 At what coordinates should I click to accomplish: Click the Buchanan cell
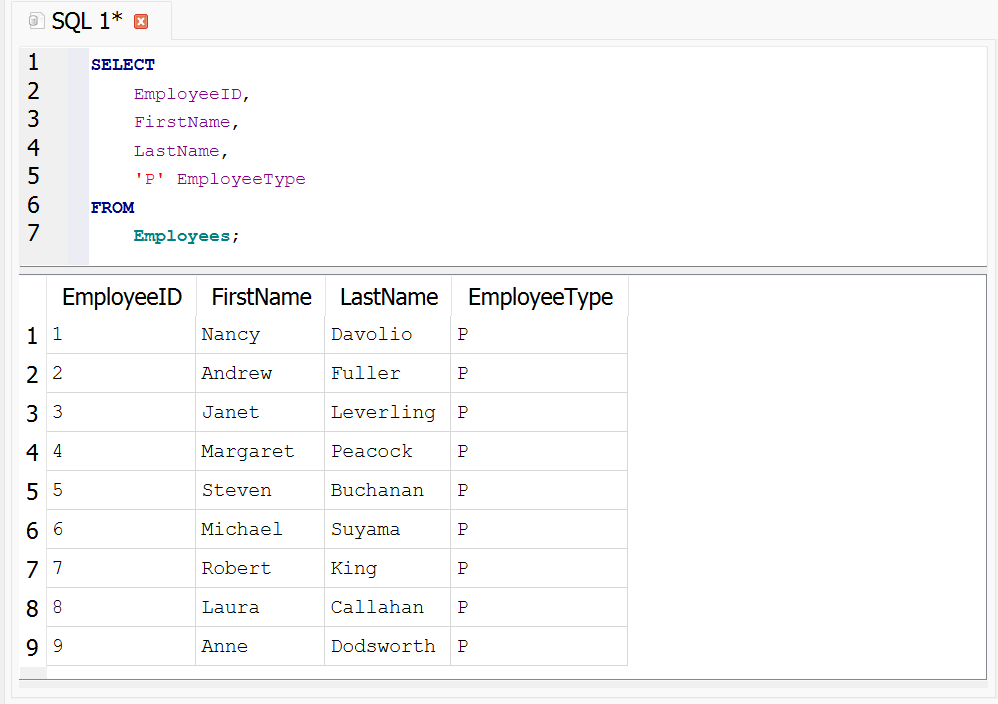pos(377,491)
